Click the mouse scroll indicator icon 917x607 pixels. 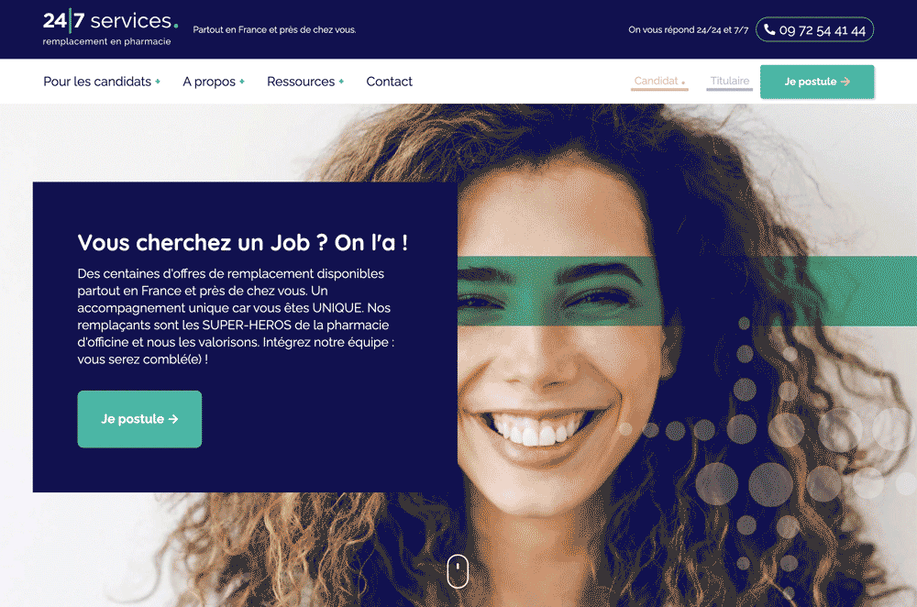(458, 571)
